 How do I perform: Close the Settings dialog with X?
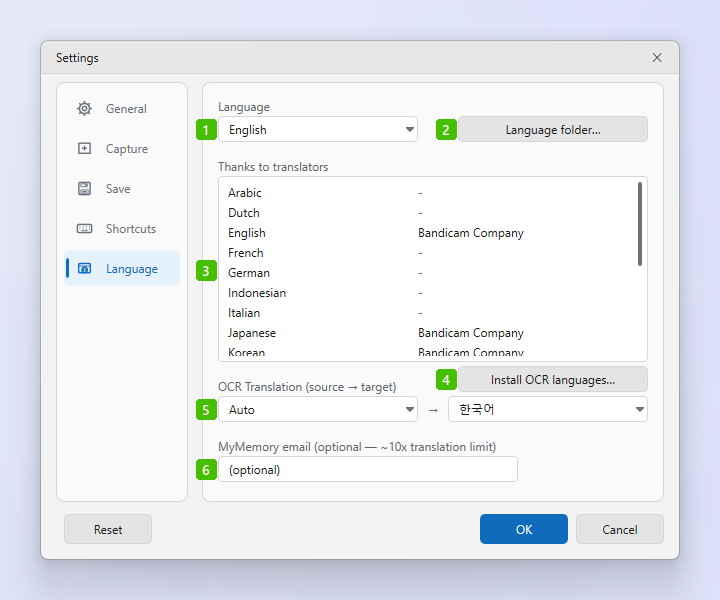pos(657,57)
